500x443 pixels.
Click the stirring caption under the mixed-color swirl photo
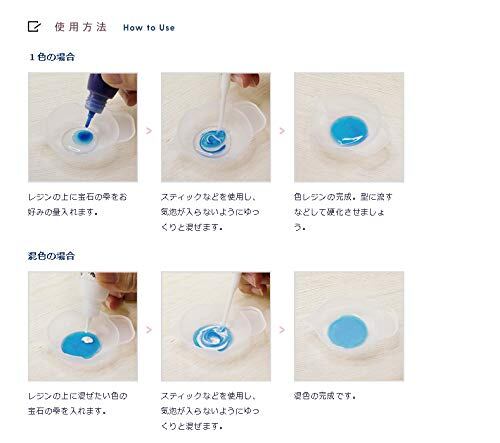[x=210, y=411]
